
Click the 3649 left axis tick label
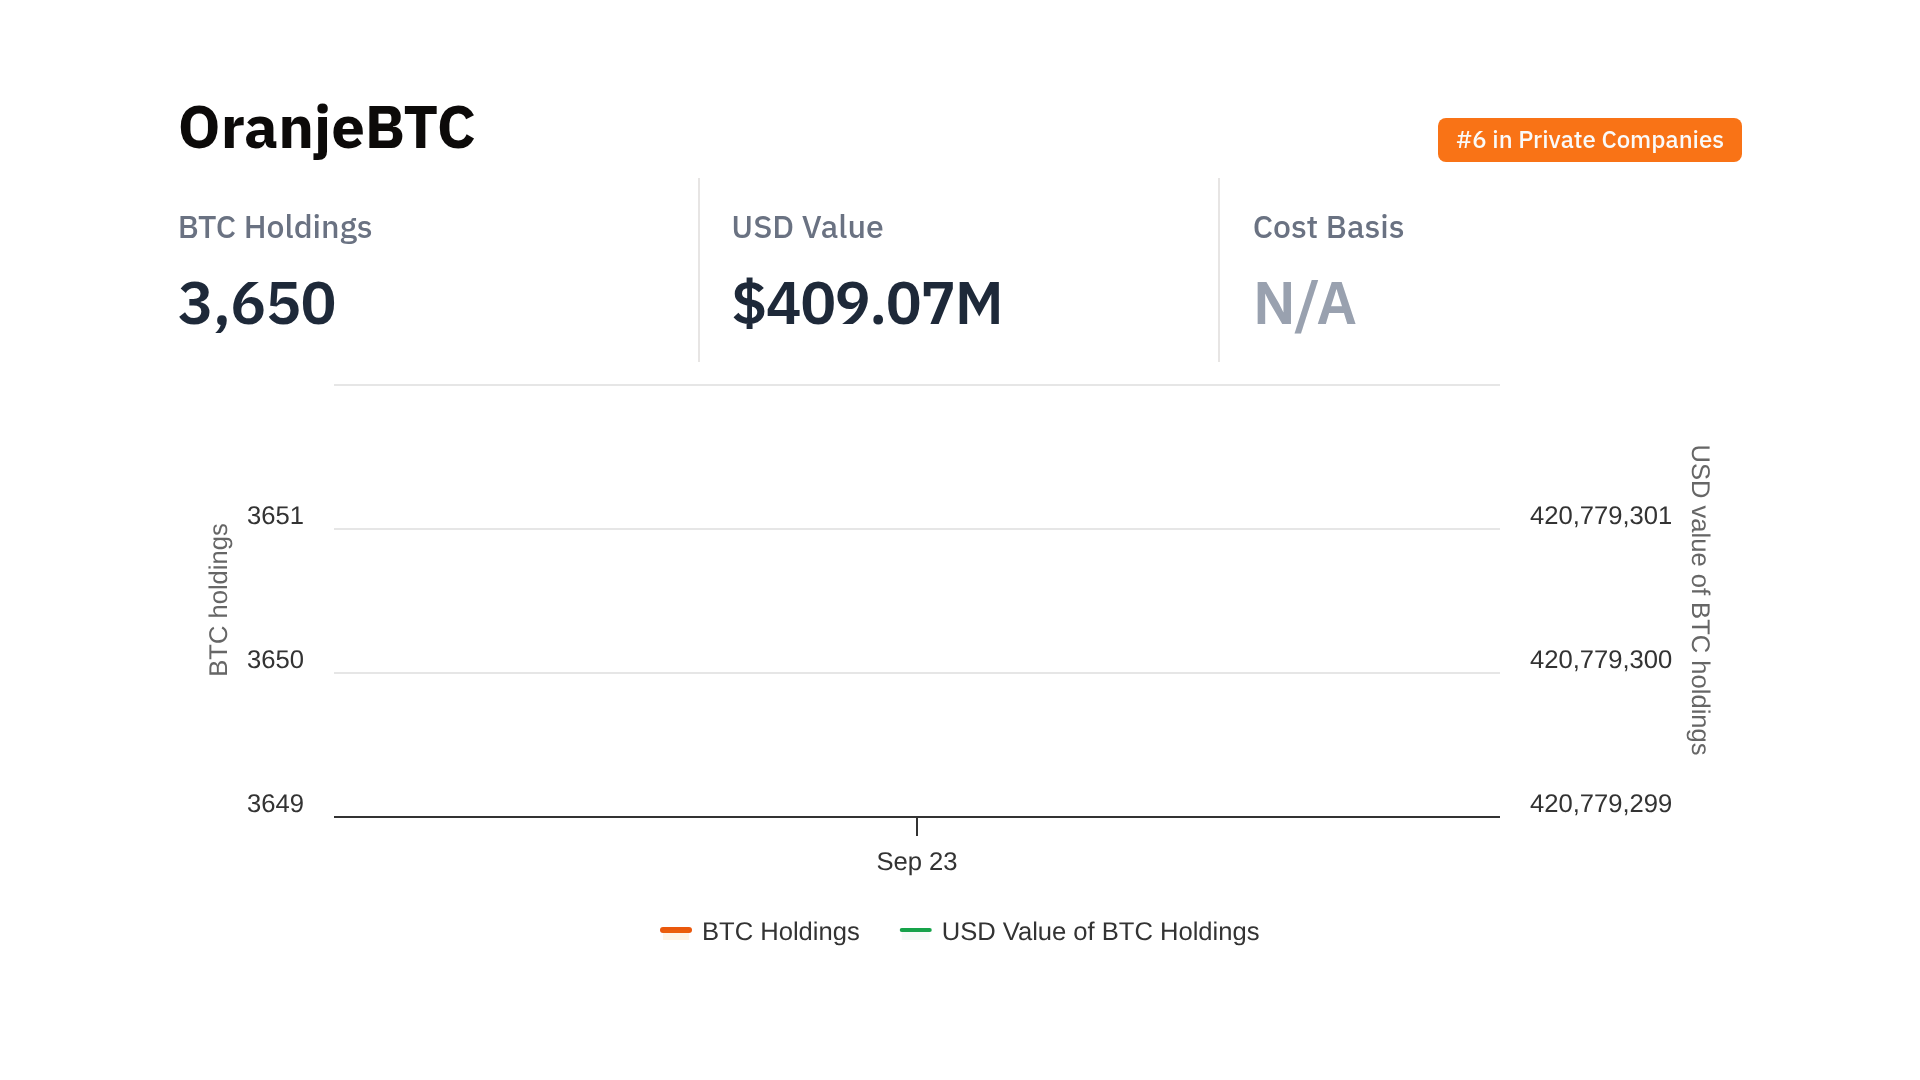click(x=275, y=803)
